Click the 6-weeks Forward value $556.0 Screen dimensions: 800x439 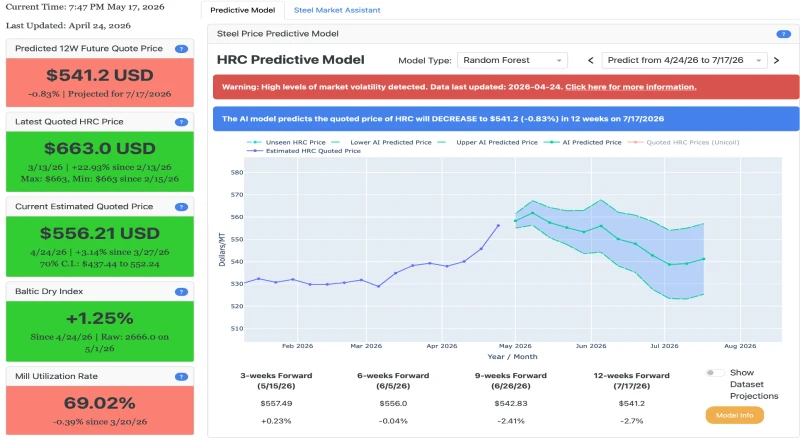[x=393, y=404]
